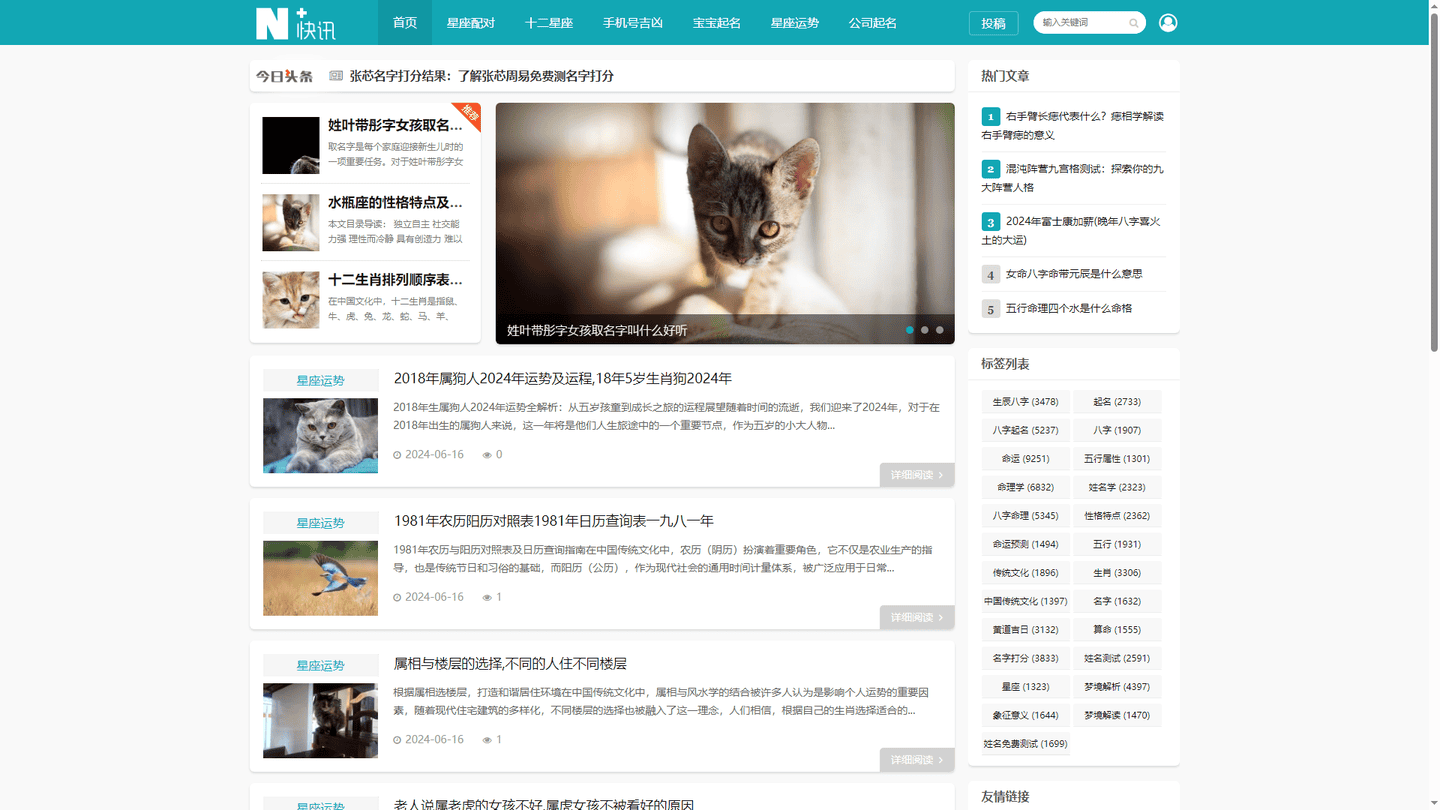Screen dimensions: 1440x810
Task: Select the second carousel dot
Action: coord(924,330)
